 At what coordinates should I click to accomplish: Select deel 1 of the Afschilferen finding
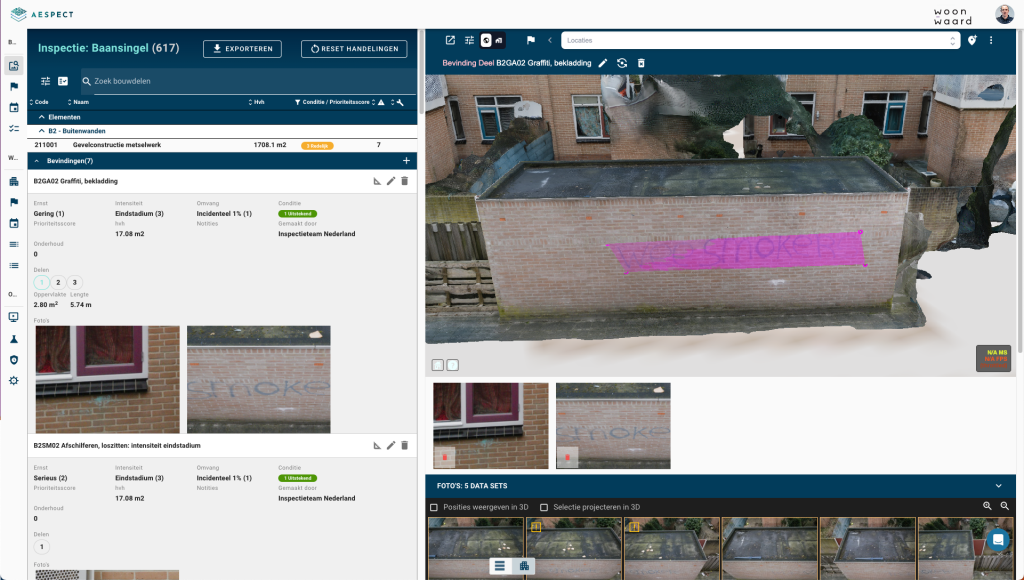point(42,547)
